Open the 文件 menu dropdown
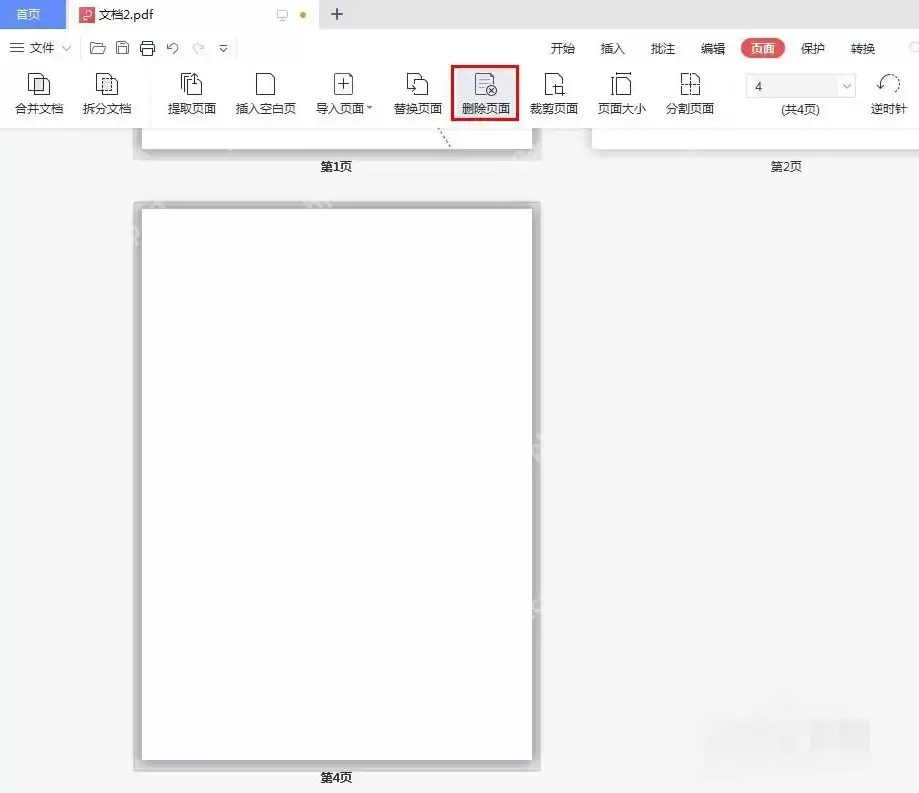Screen dimensions: 919x793 pos(40,47)
